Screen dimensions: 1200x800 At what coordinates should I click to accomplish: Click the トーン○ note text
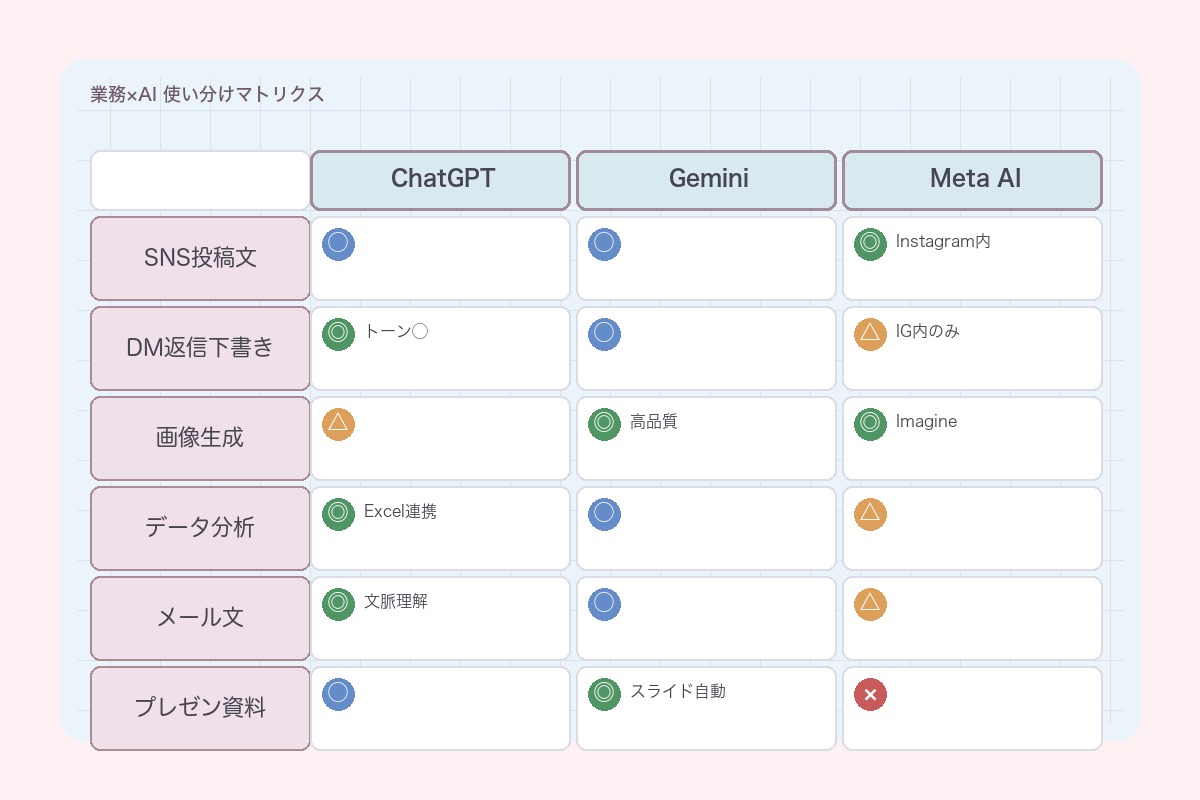(396, 331)
